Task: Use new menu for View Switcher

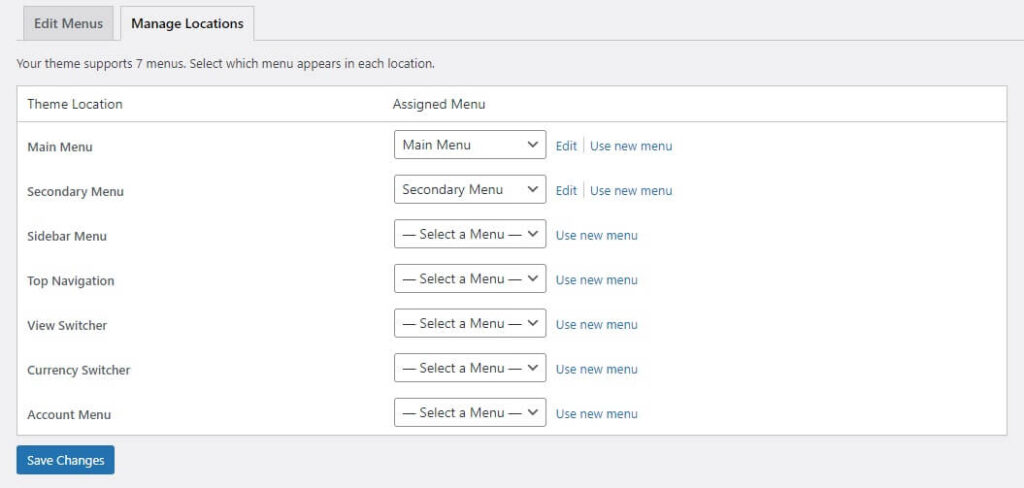Action: pyautogui.click(x=596, y=325)
